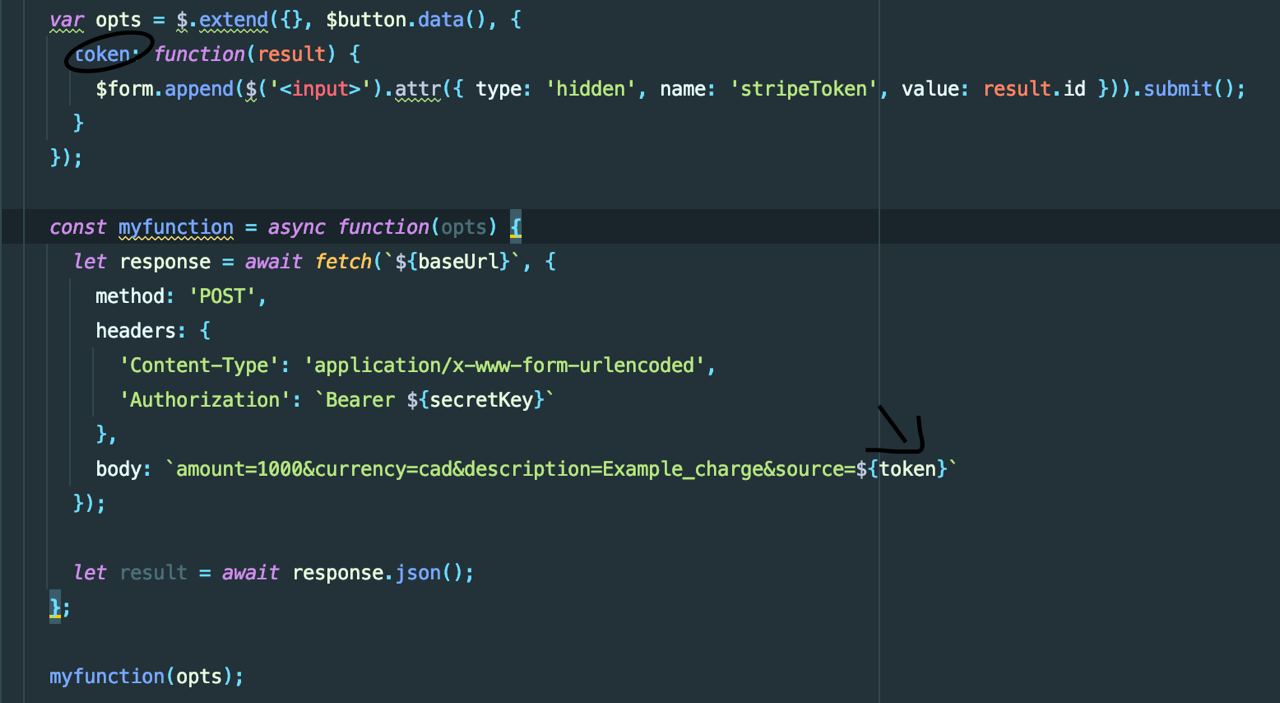Click the 'const' keyword

(x=78, y=227)
